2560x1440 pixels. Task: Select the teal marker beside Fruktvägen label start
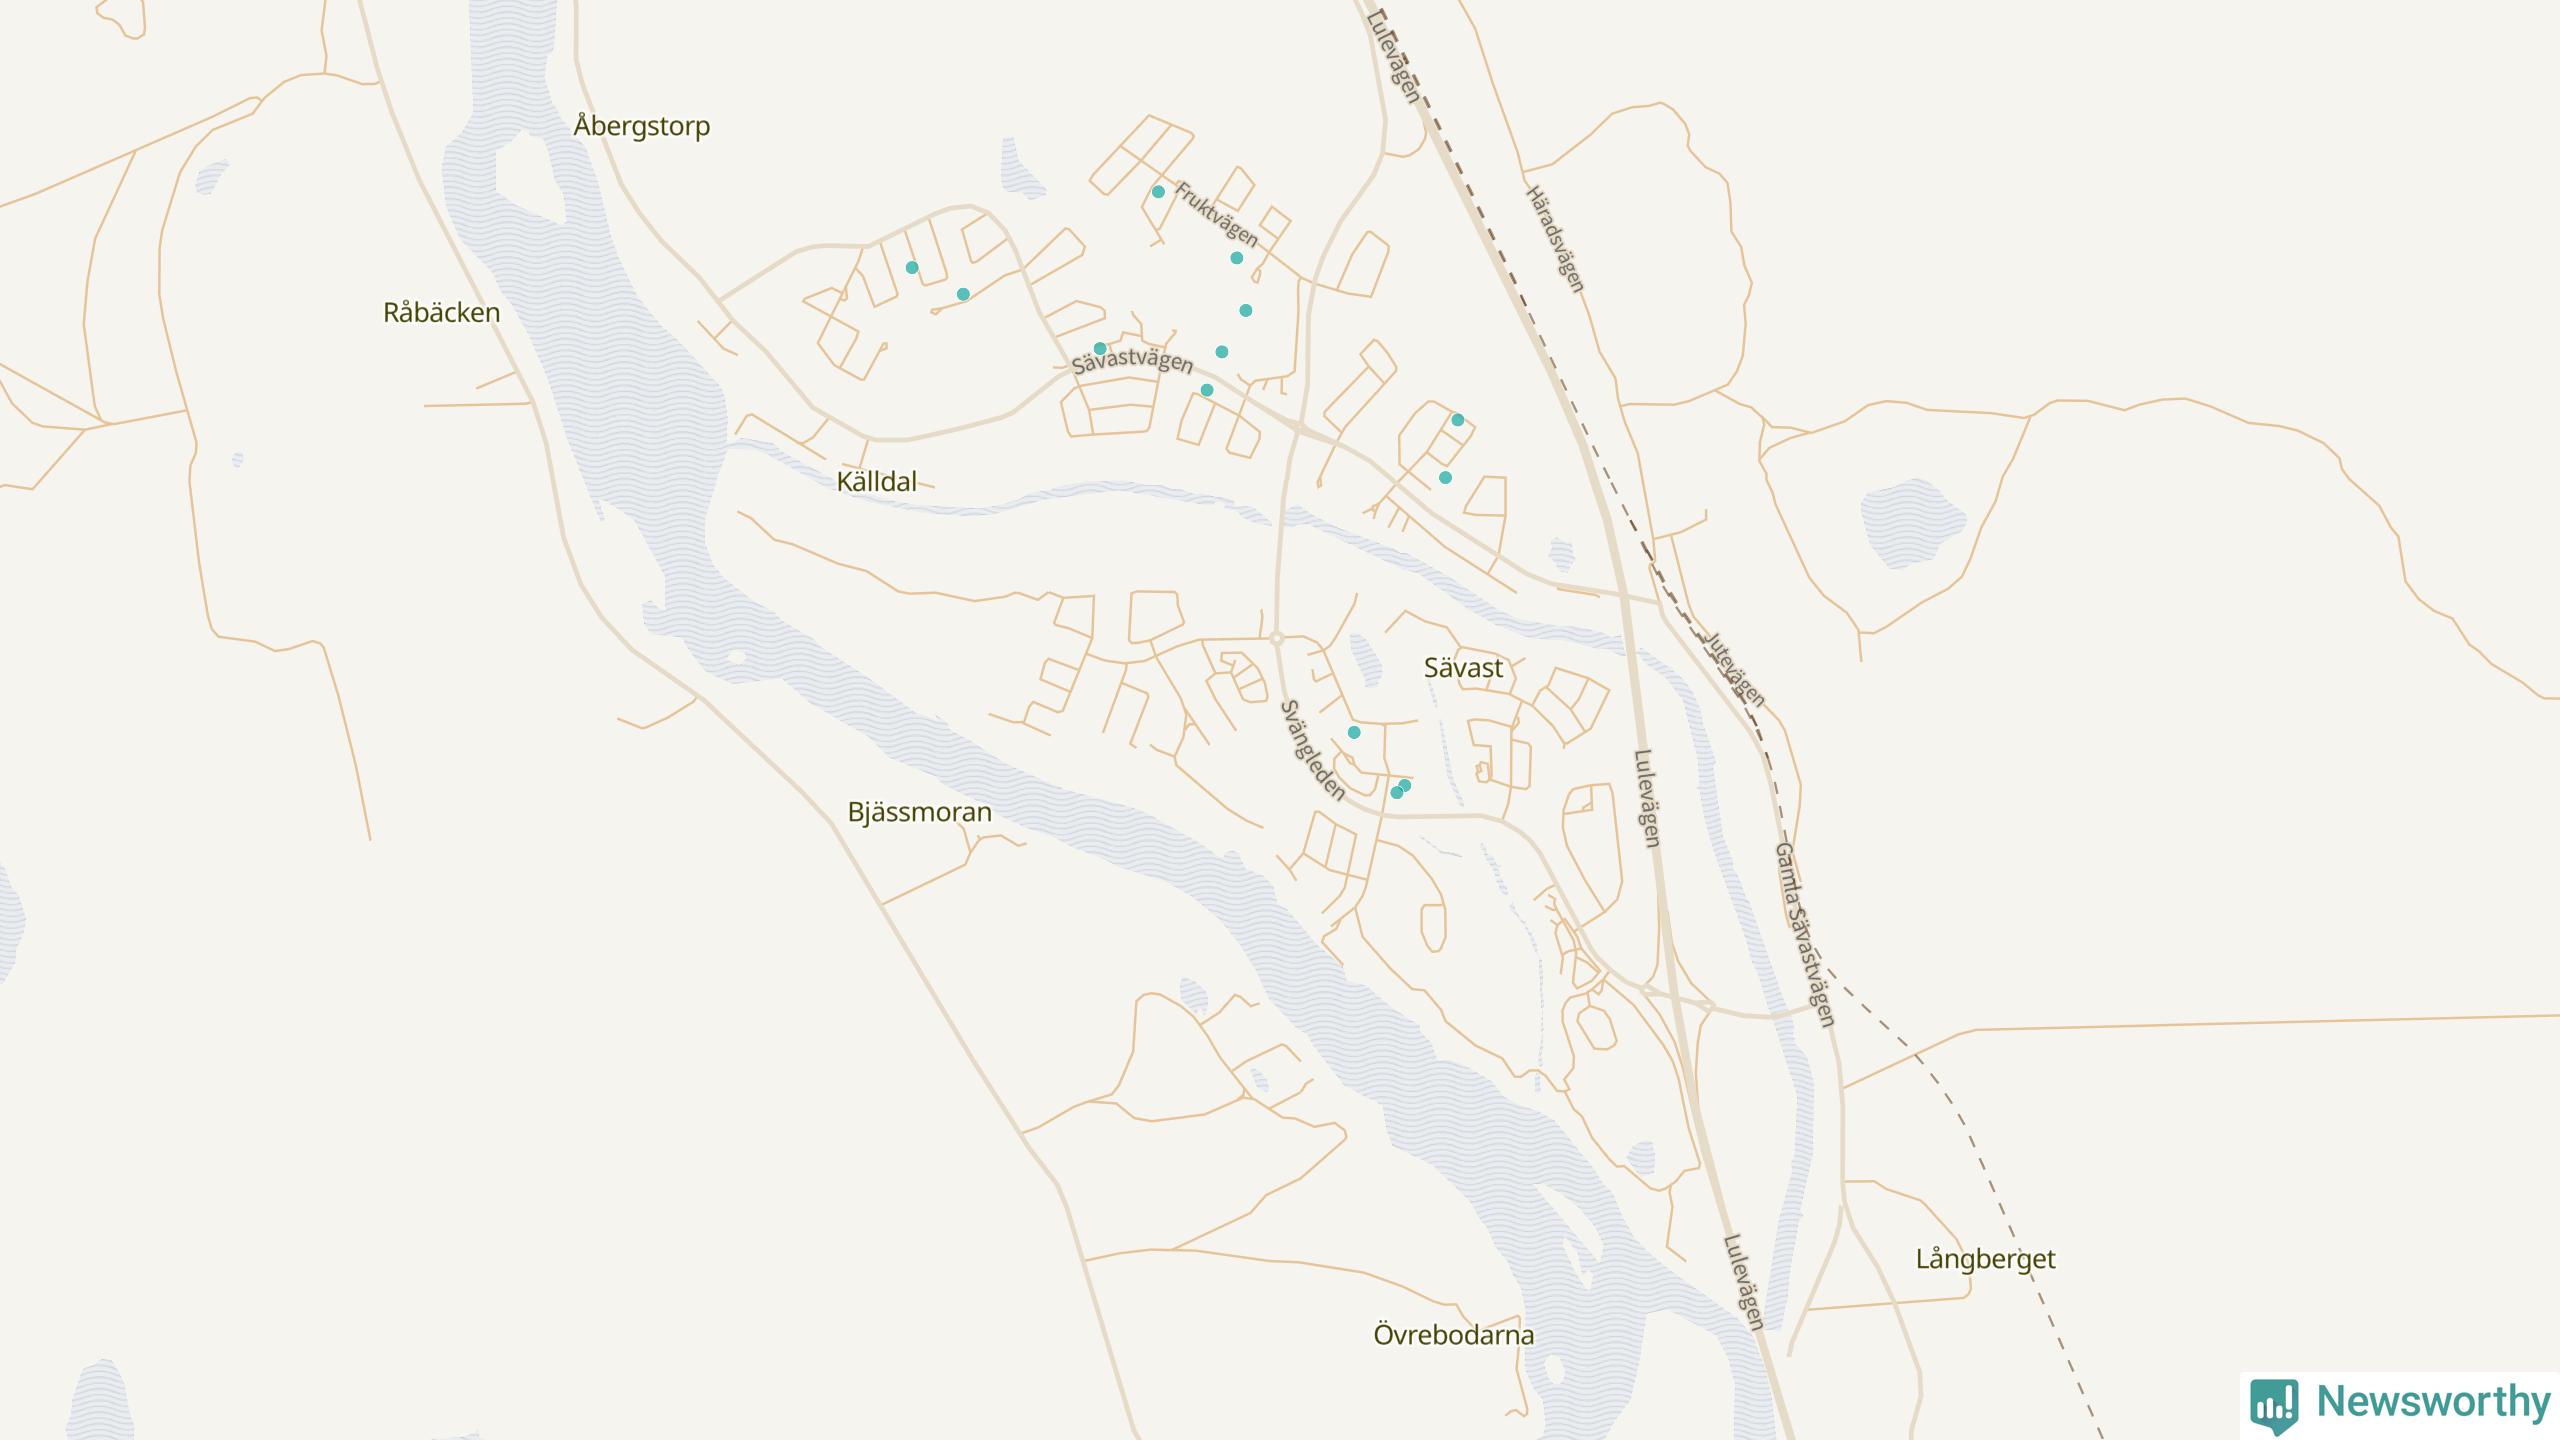coord(1158,192)
